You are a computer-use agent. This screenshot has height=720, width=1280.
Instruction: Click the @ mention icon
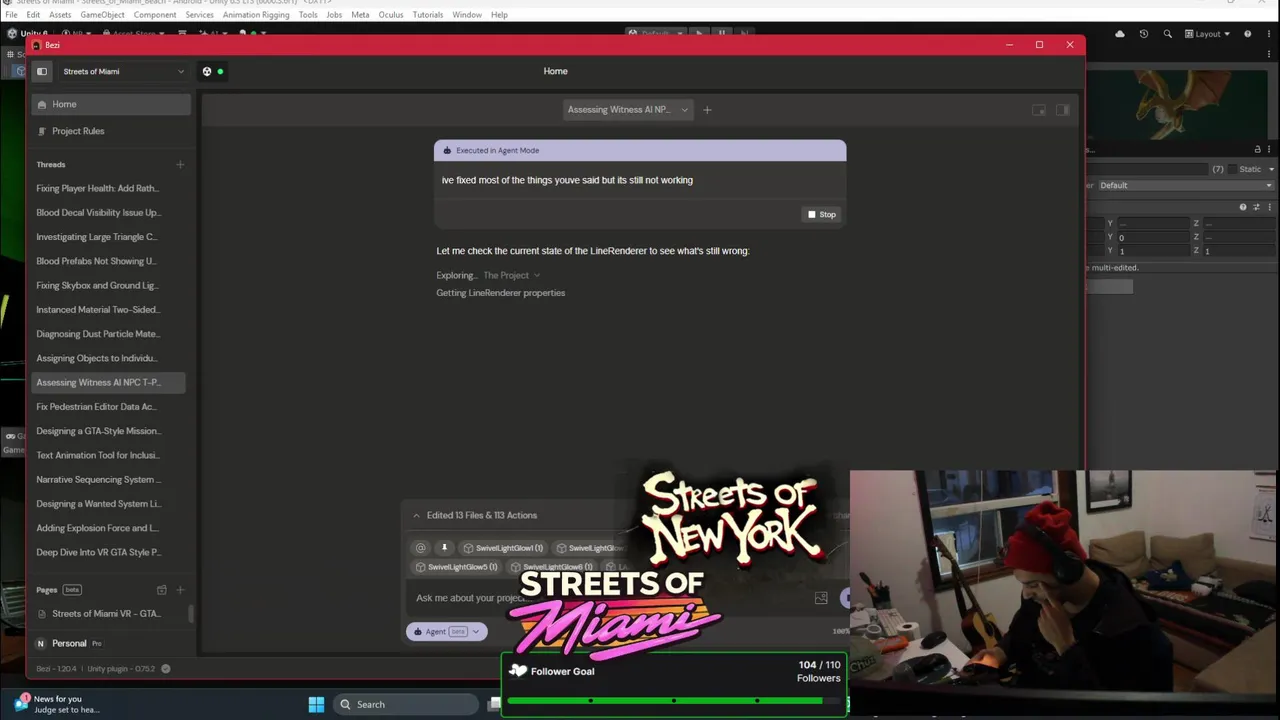[420, 548]
